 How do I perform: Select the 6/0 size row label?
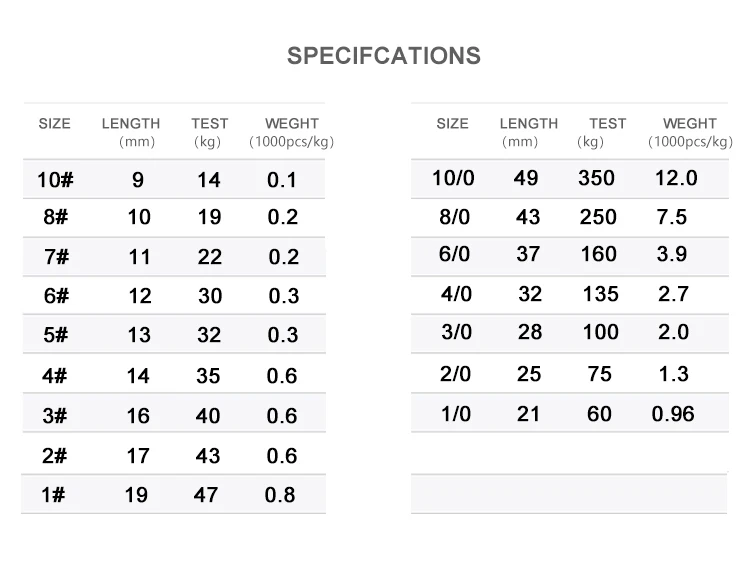454,254
